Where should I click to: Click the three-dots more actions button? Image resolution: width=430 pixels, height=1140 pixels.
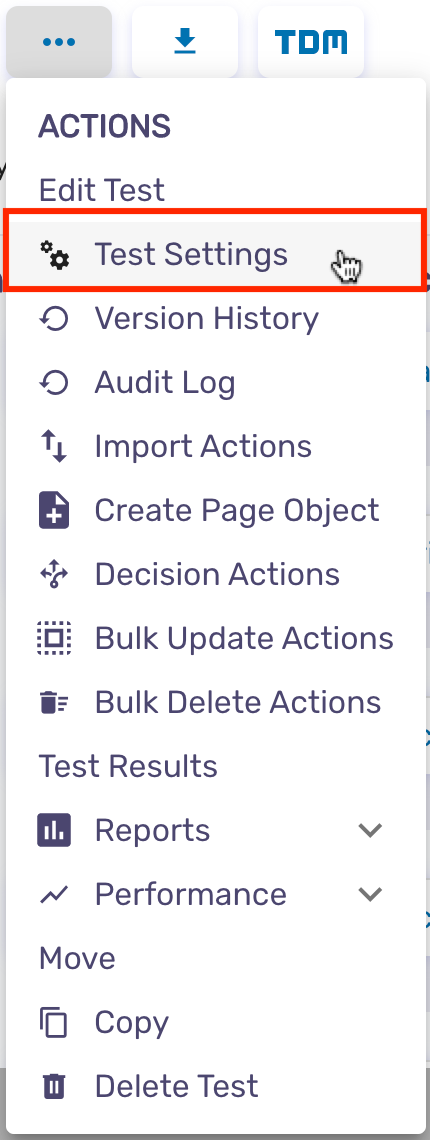(59, 41)
